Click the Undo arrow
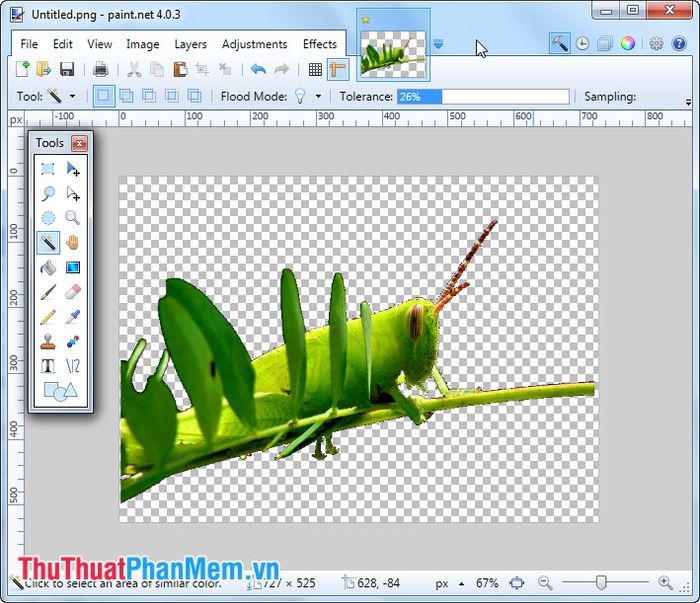 tap(258, 69)
